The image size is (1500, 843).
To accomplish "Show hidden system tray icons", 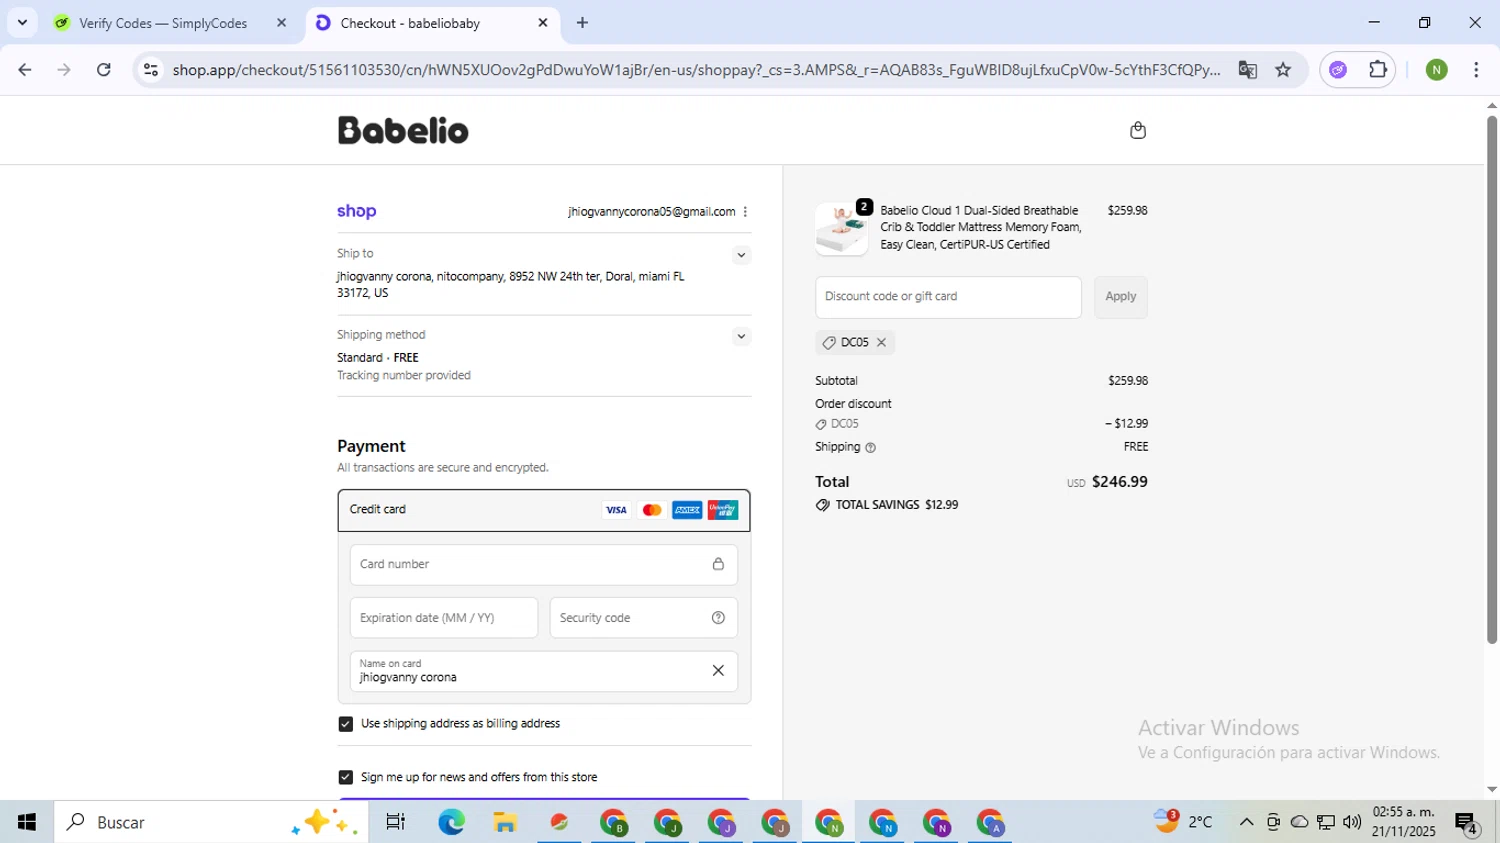I will [x=1246, y=822].
